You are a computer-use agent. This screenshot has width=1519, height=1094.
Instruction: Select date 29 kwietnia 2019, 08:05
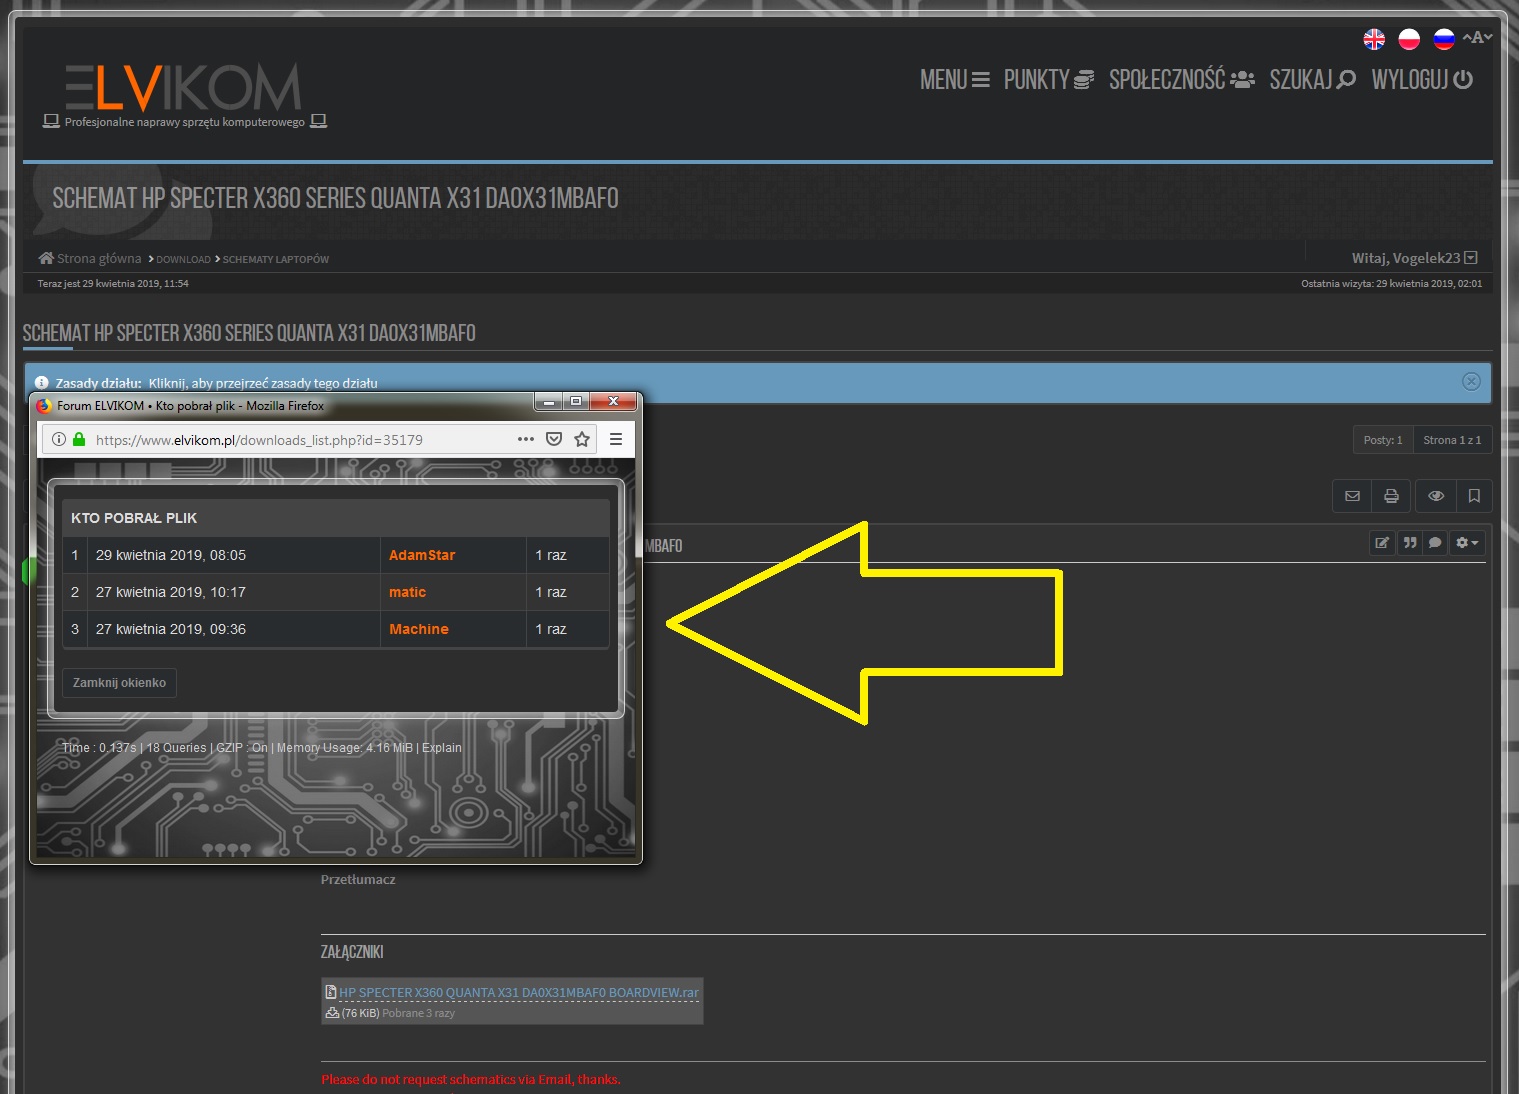171,555
